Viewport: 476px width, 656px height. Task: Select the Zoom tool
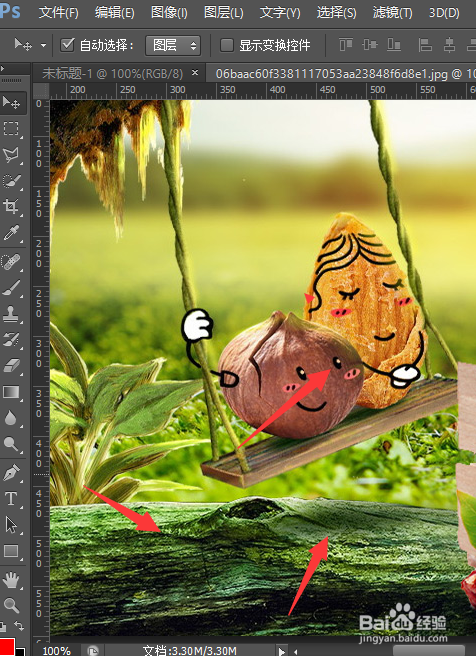coord(11,605)
